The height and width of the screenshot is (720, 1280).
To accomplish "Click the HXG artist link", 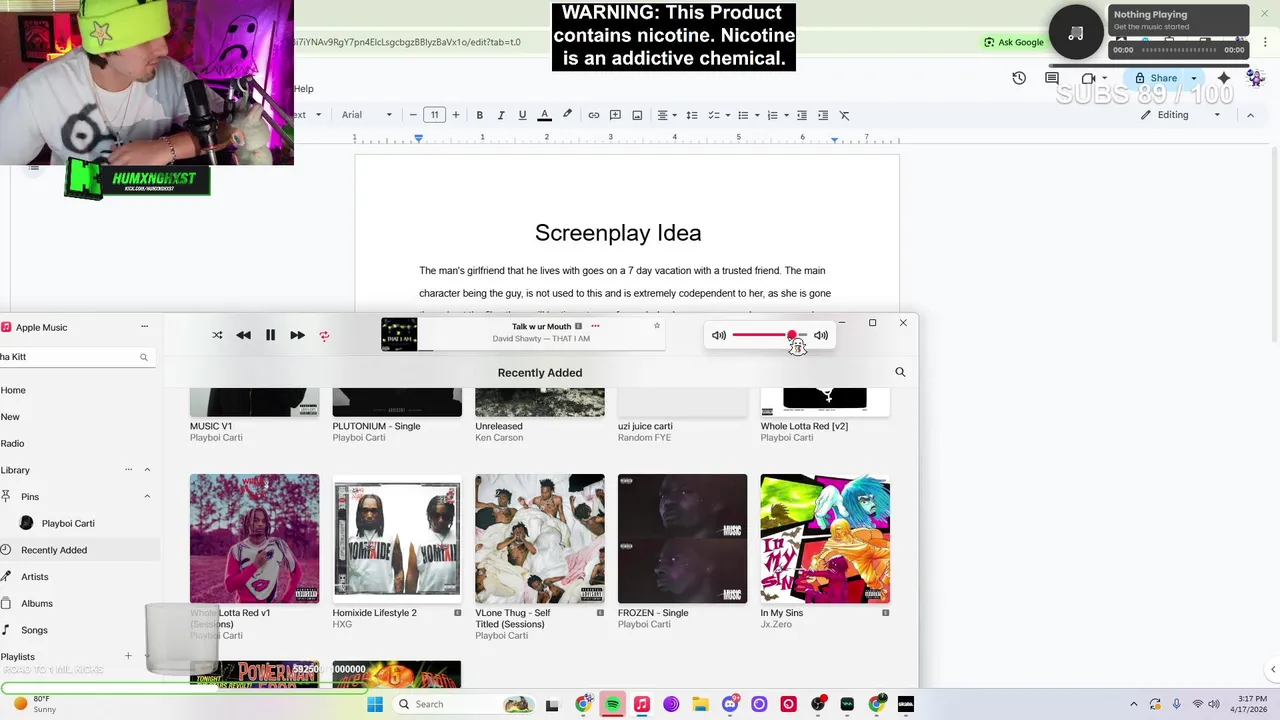I will [x=342, y=625].
